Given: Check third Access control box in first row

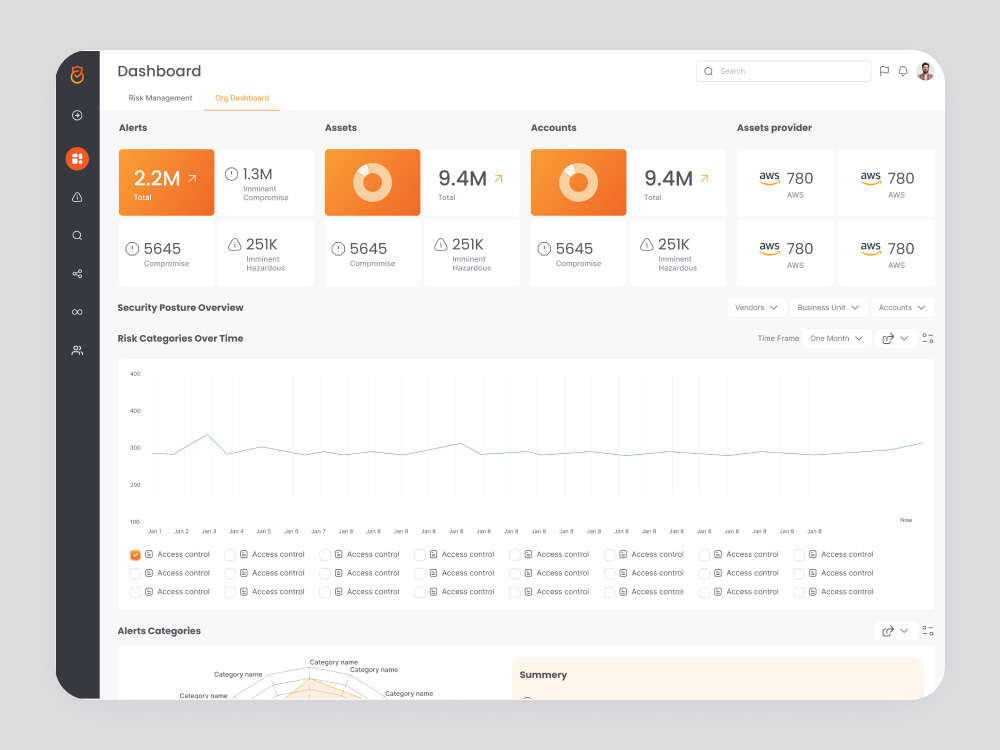Looking at the screenshot, I should tap(325, 555).
